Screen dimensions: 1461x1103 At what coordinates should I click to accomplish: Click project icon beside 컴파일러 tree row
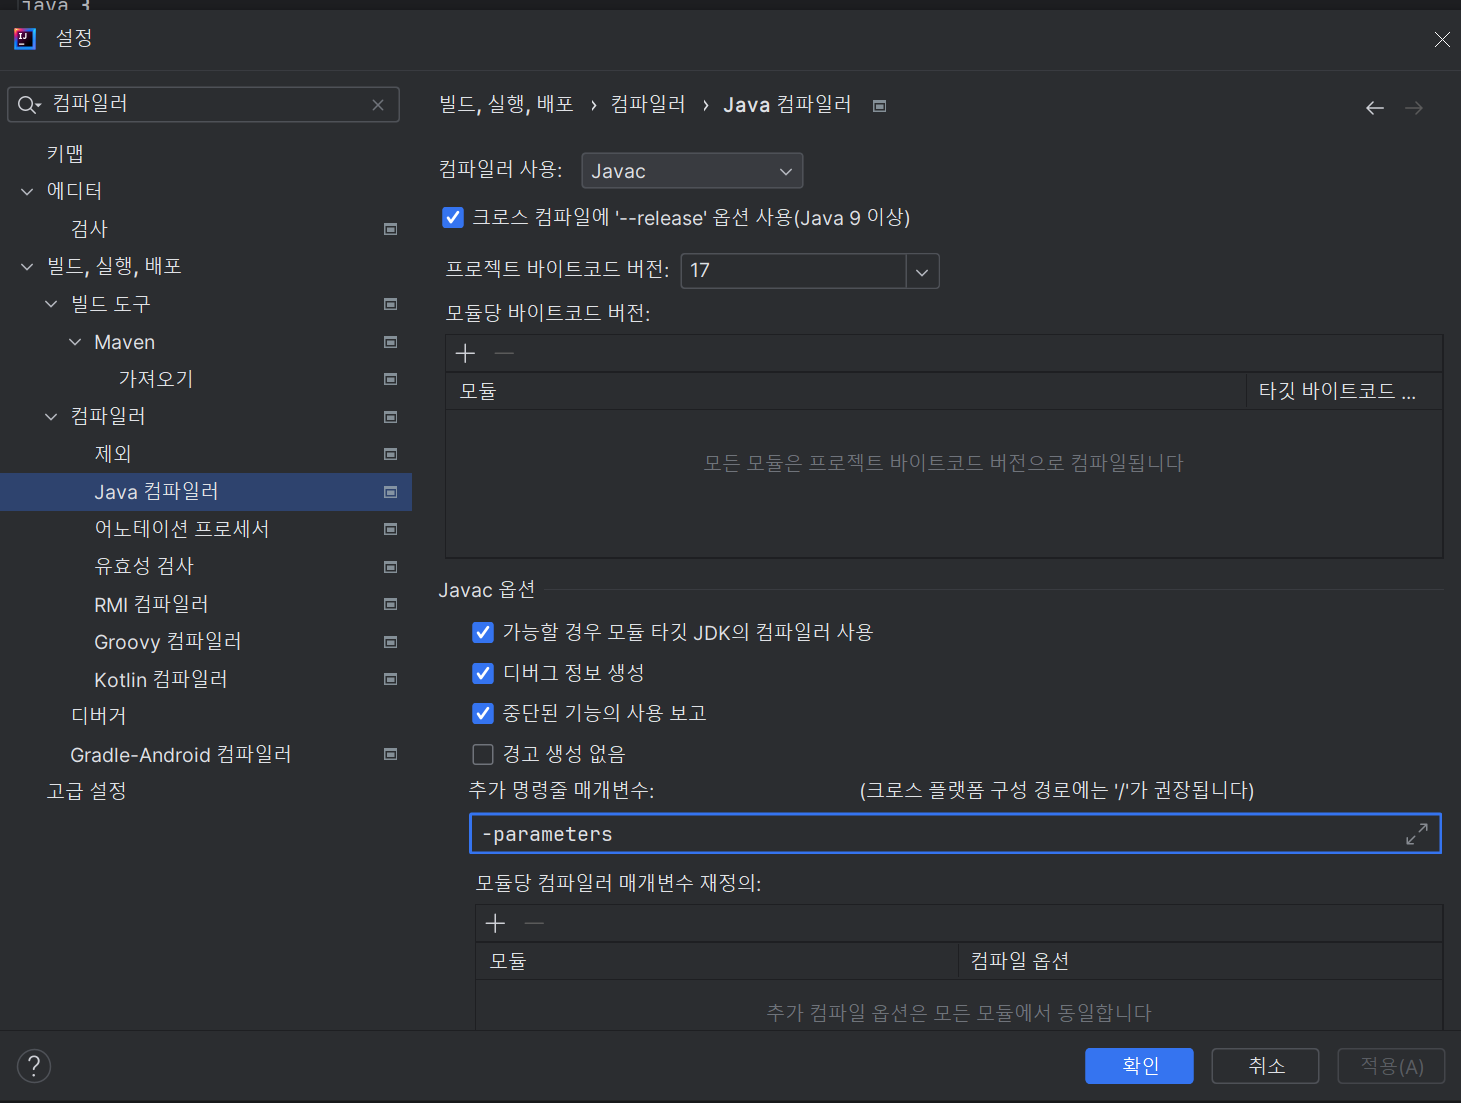[391, 417]
